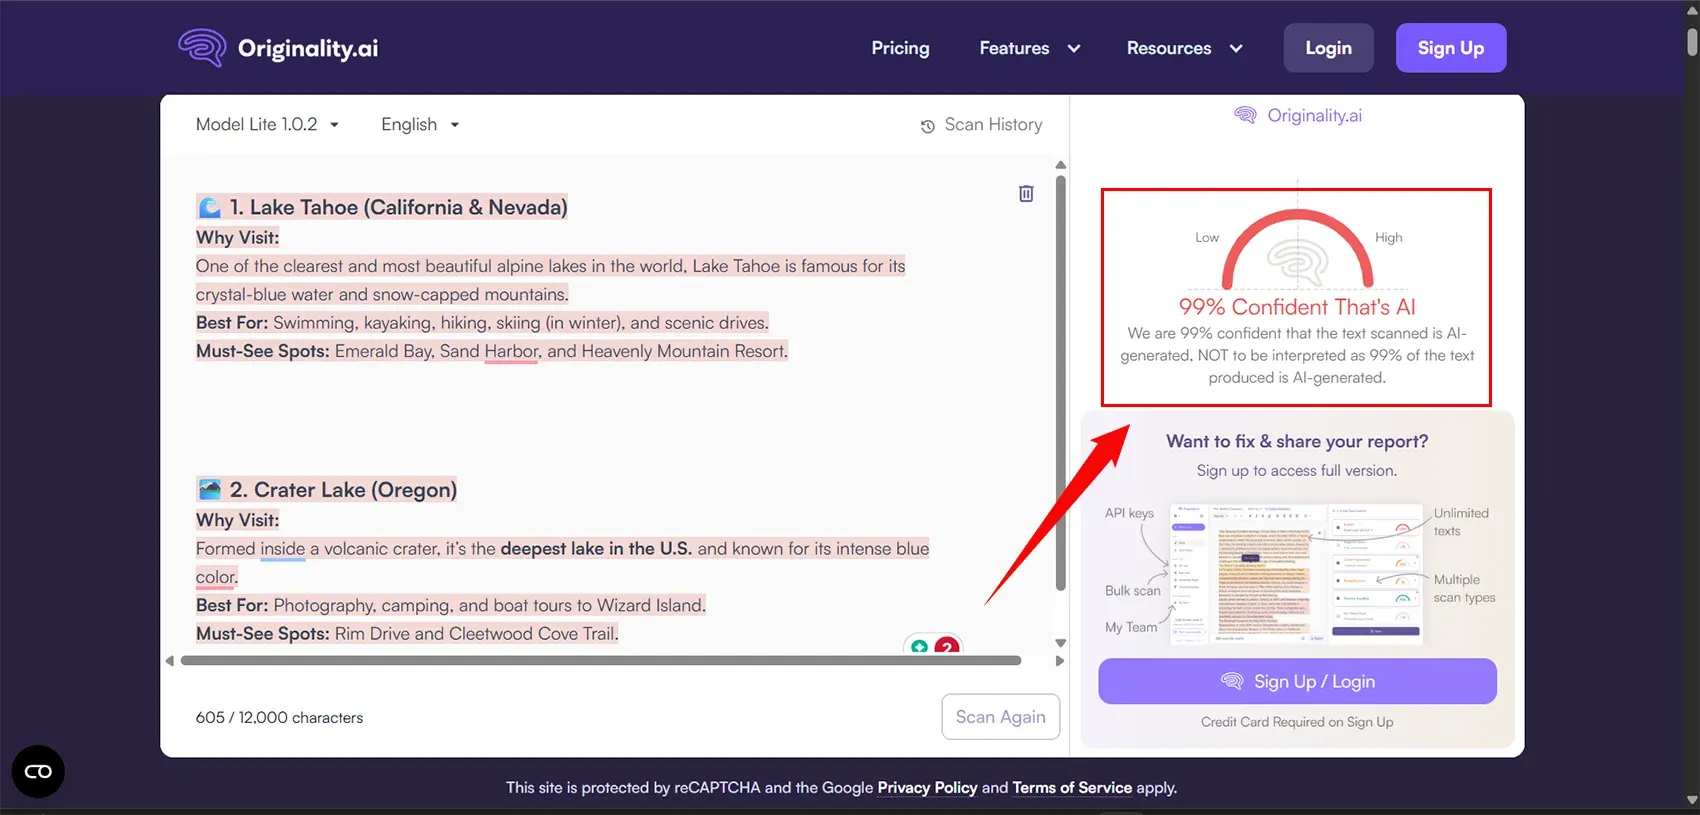Expand the Resources menu
Image resolution: width=1700 pixels, height=815 pixels.
point(1184,48)
